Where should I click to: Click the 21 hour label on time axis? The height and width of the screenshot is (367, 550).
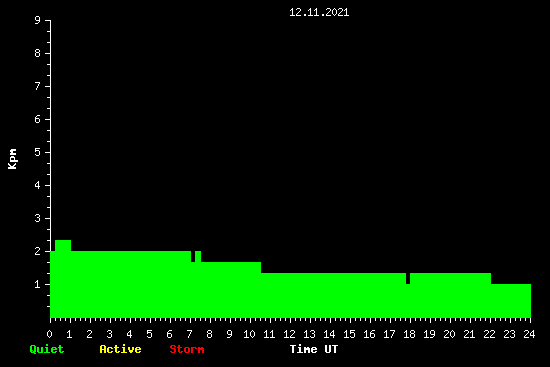click(469, 334)
